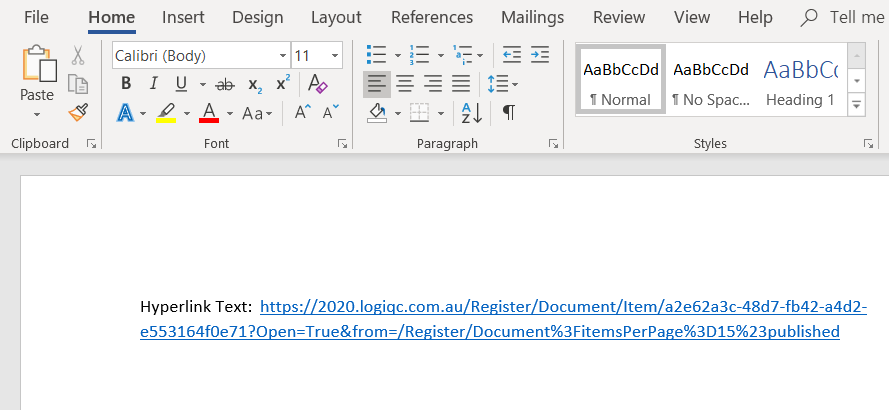The width and height of the screenshot is (889, 410).
Task: Apply the Heading 1 style
Action: [800, 80]
